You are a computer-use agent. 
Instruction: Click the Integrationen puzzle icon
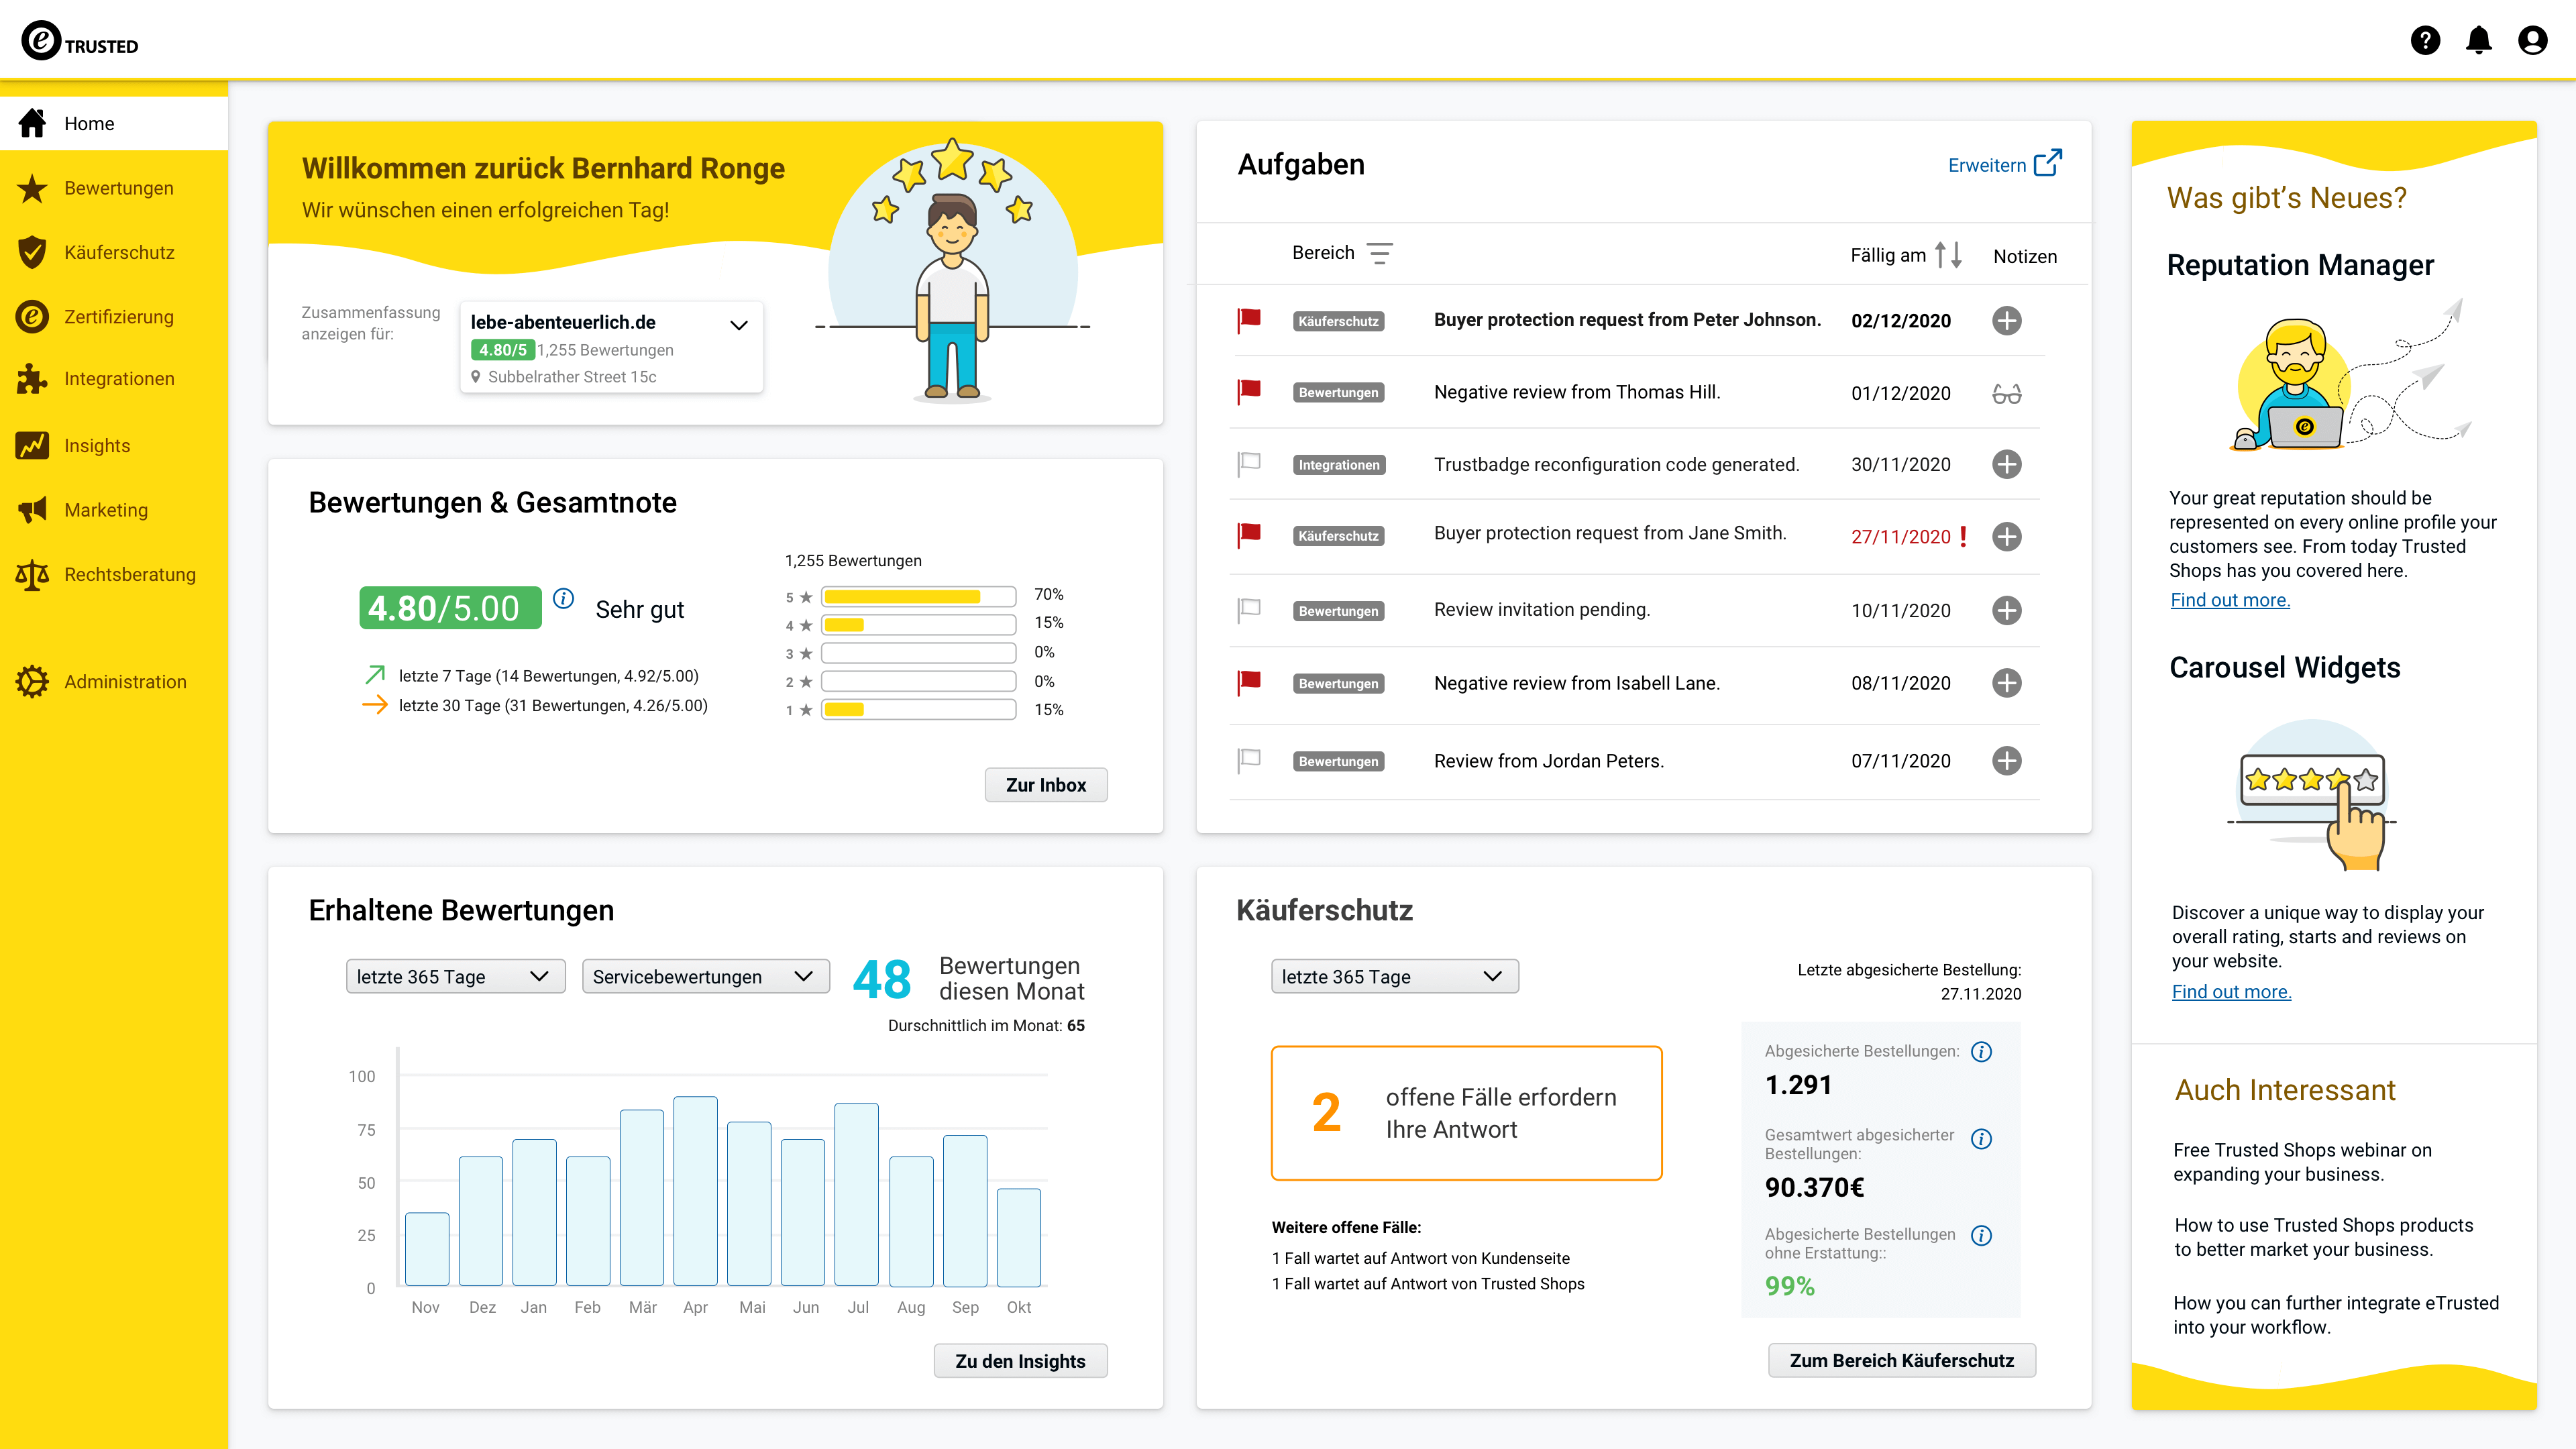(x=32, y=377)
